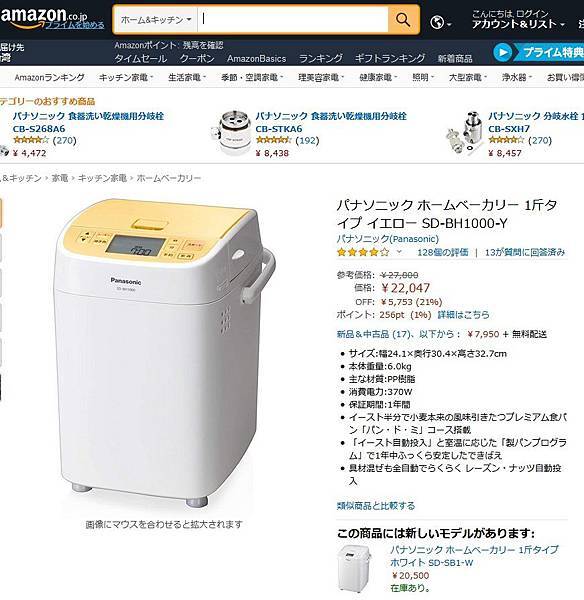
Task: Click the product star rating icons
Action: pyautogui.click(x=363, y=252)
